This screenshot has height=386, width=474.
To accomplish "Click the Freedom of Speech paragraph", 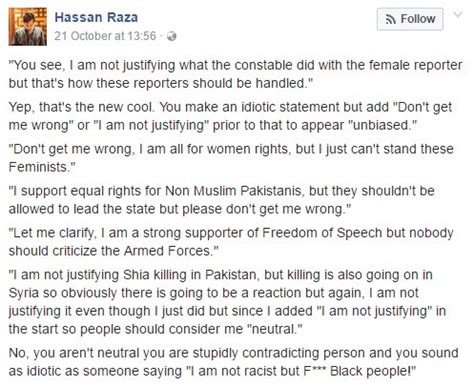I will pos(231,242).
